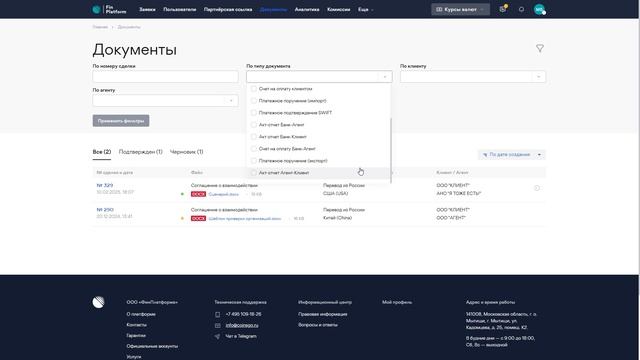Click the support phone number +7 495
Viewport: 640px width, 360px height.
243,314
